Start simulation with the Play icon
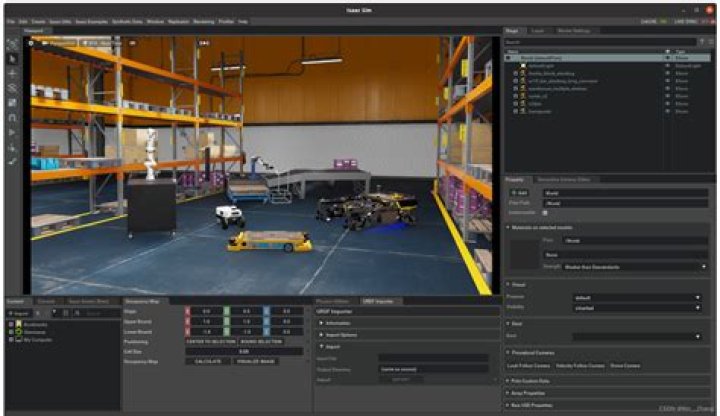Image resolution: width=720 pixels, height=416 pixels. (12, 133)
